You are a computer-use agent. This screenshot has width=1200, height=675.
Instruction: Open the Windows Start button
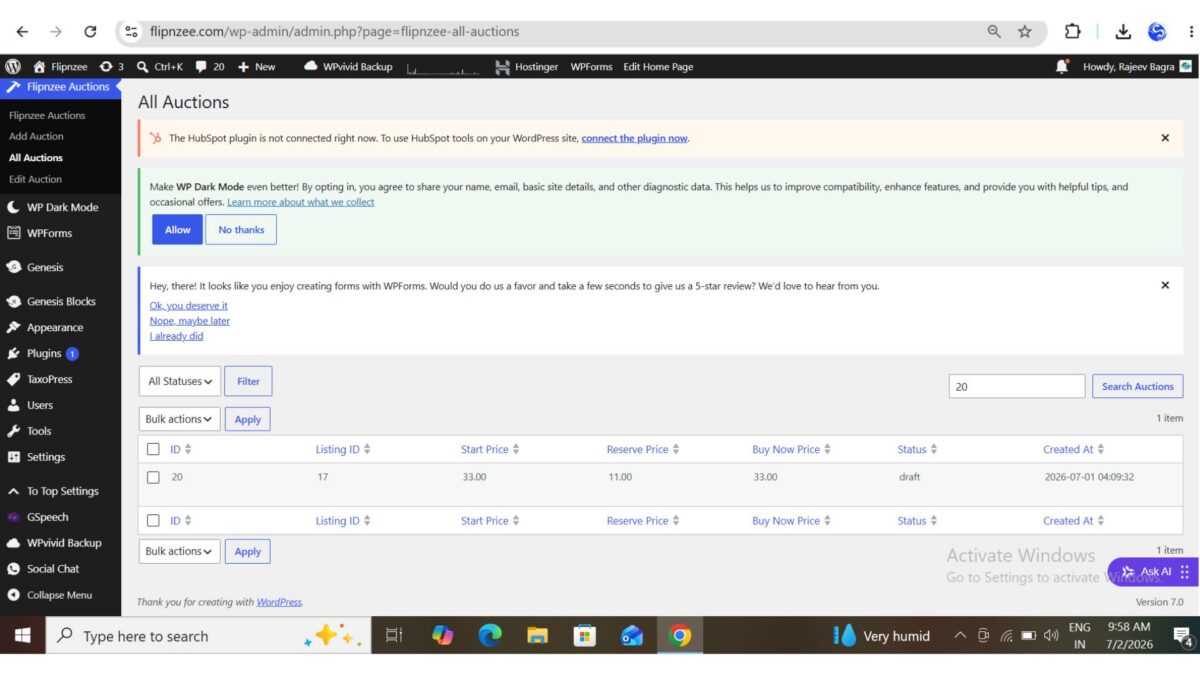[22, 635]
